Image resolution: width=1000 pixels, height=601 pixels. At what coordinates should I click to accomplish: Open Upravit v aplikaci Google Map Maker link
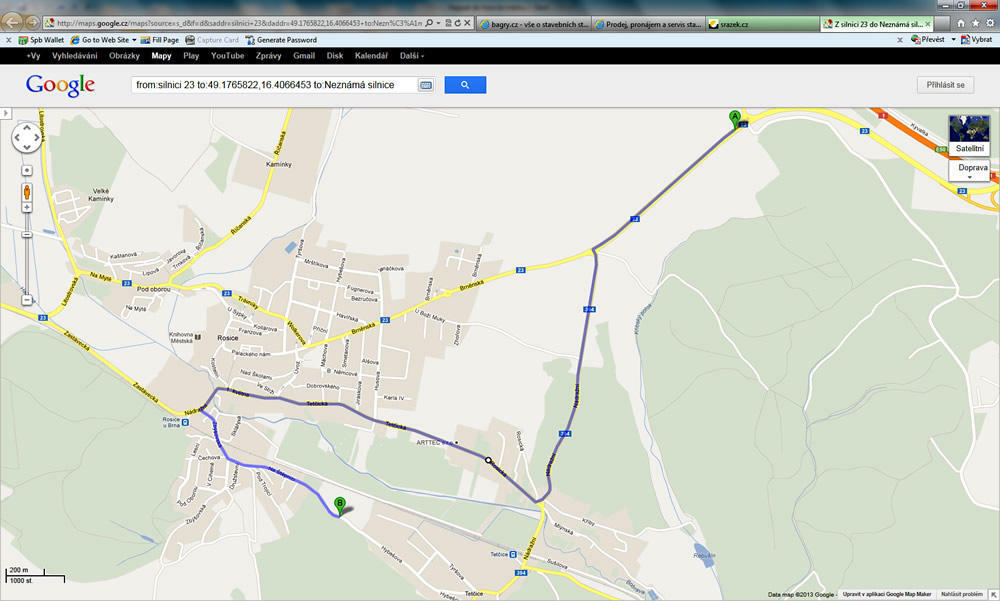click(x=887, y=594)
